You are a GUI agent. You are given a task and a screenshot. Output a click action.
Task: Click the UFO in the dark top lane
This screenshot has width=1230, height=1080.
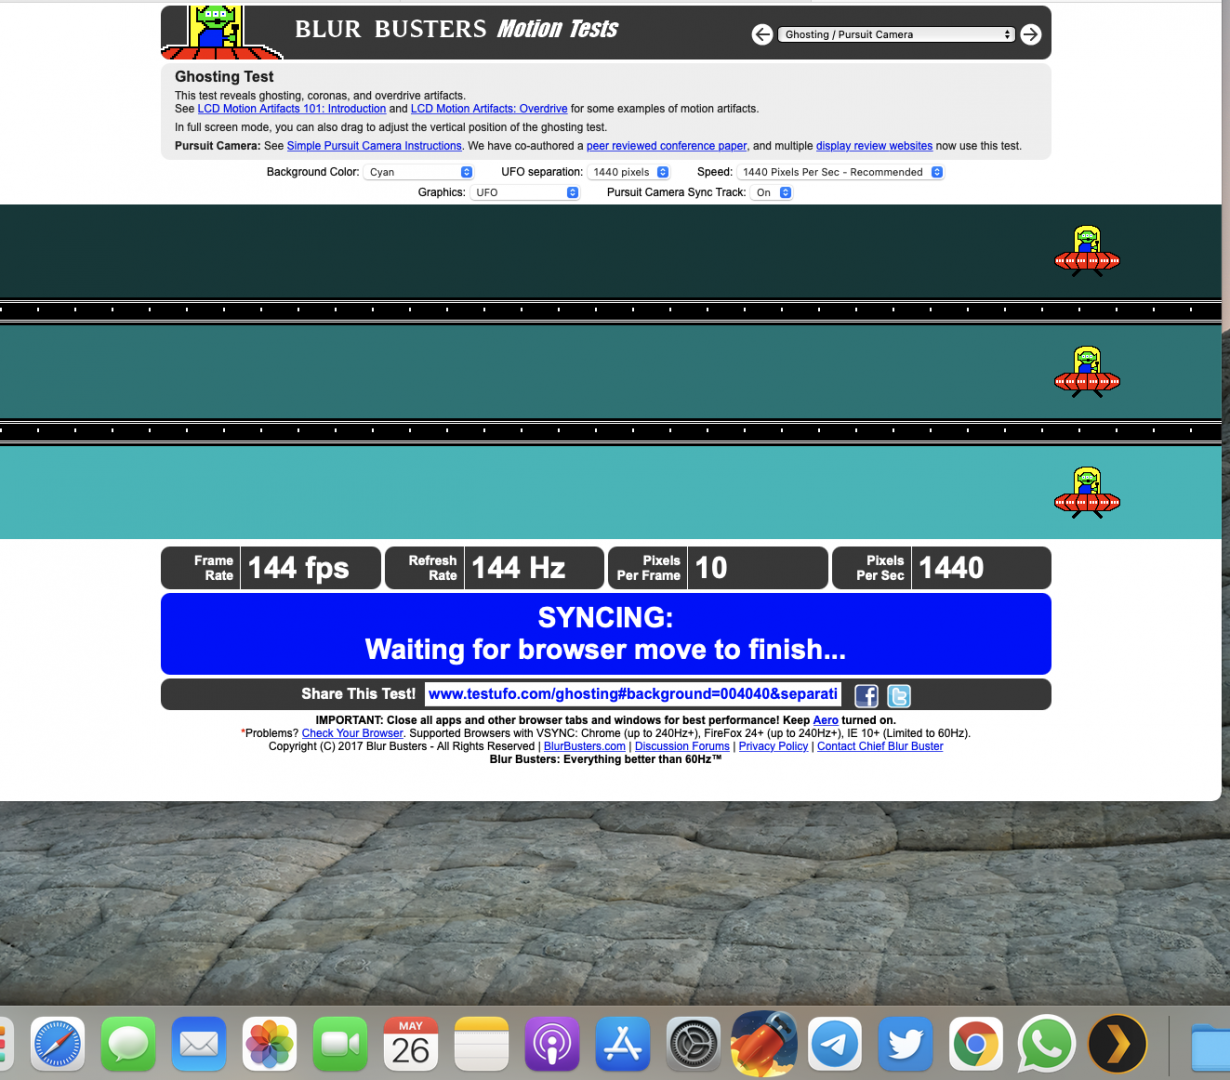point(1087,252)
